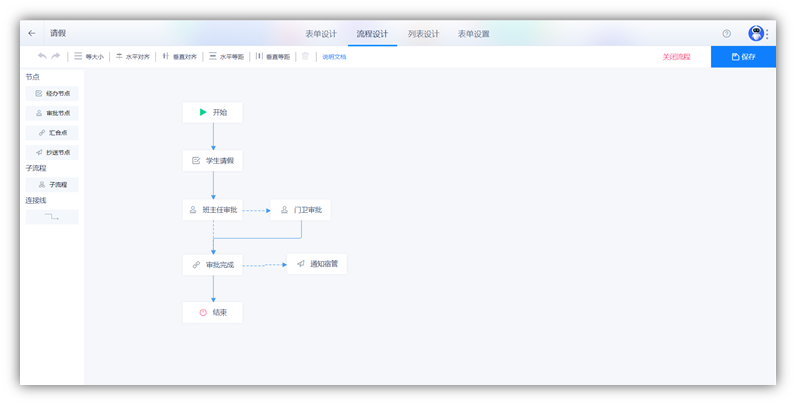Open the vertical dots menu beside avatar

click(x=767, y=34)
